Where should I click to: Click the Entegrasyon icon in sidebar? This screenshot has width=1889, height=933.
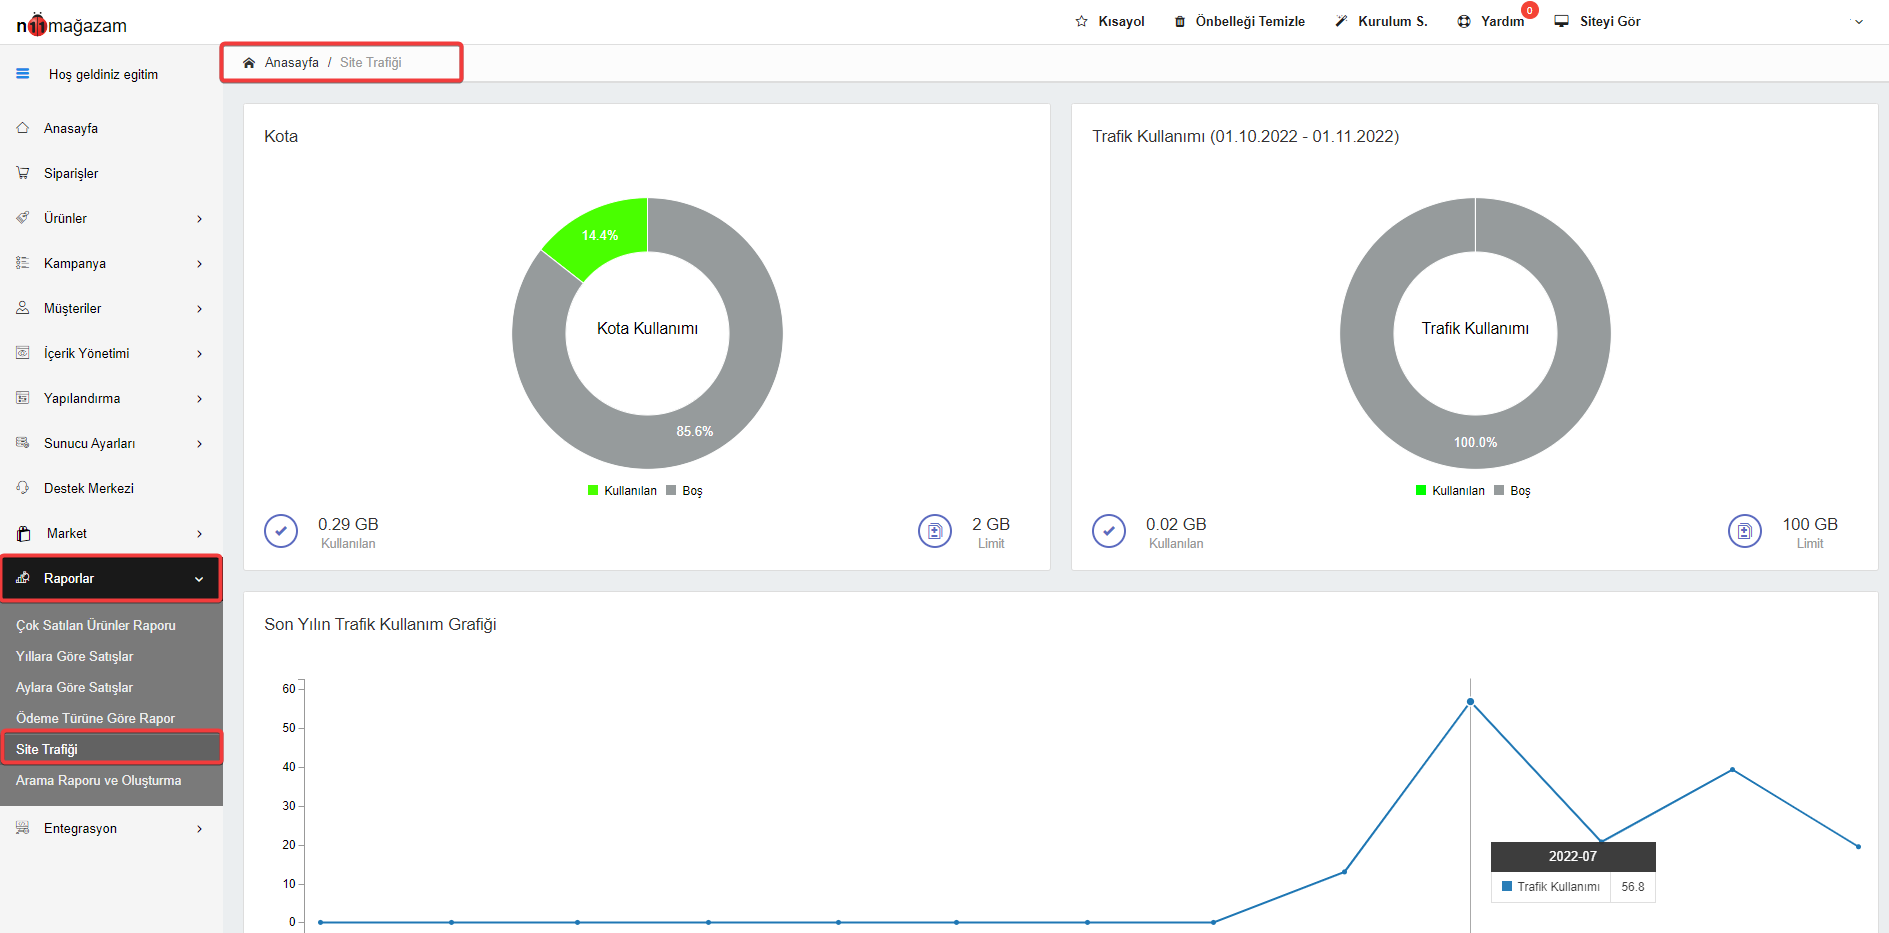click(23, 828)
